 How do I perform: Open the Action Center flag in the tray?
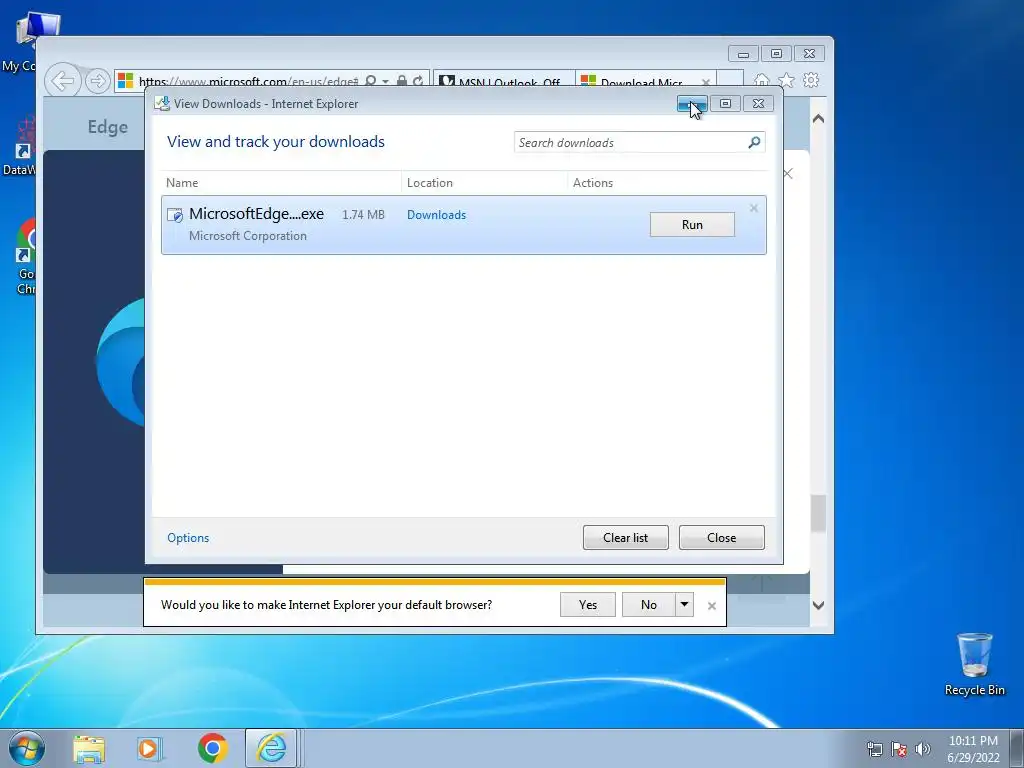coord(899,750)
